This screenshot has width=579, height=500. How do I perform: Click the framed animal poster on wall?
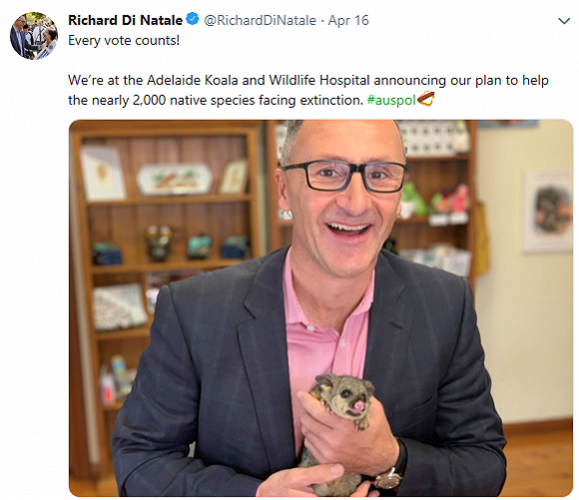point(548,211)
